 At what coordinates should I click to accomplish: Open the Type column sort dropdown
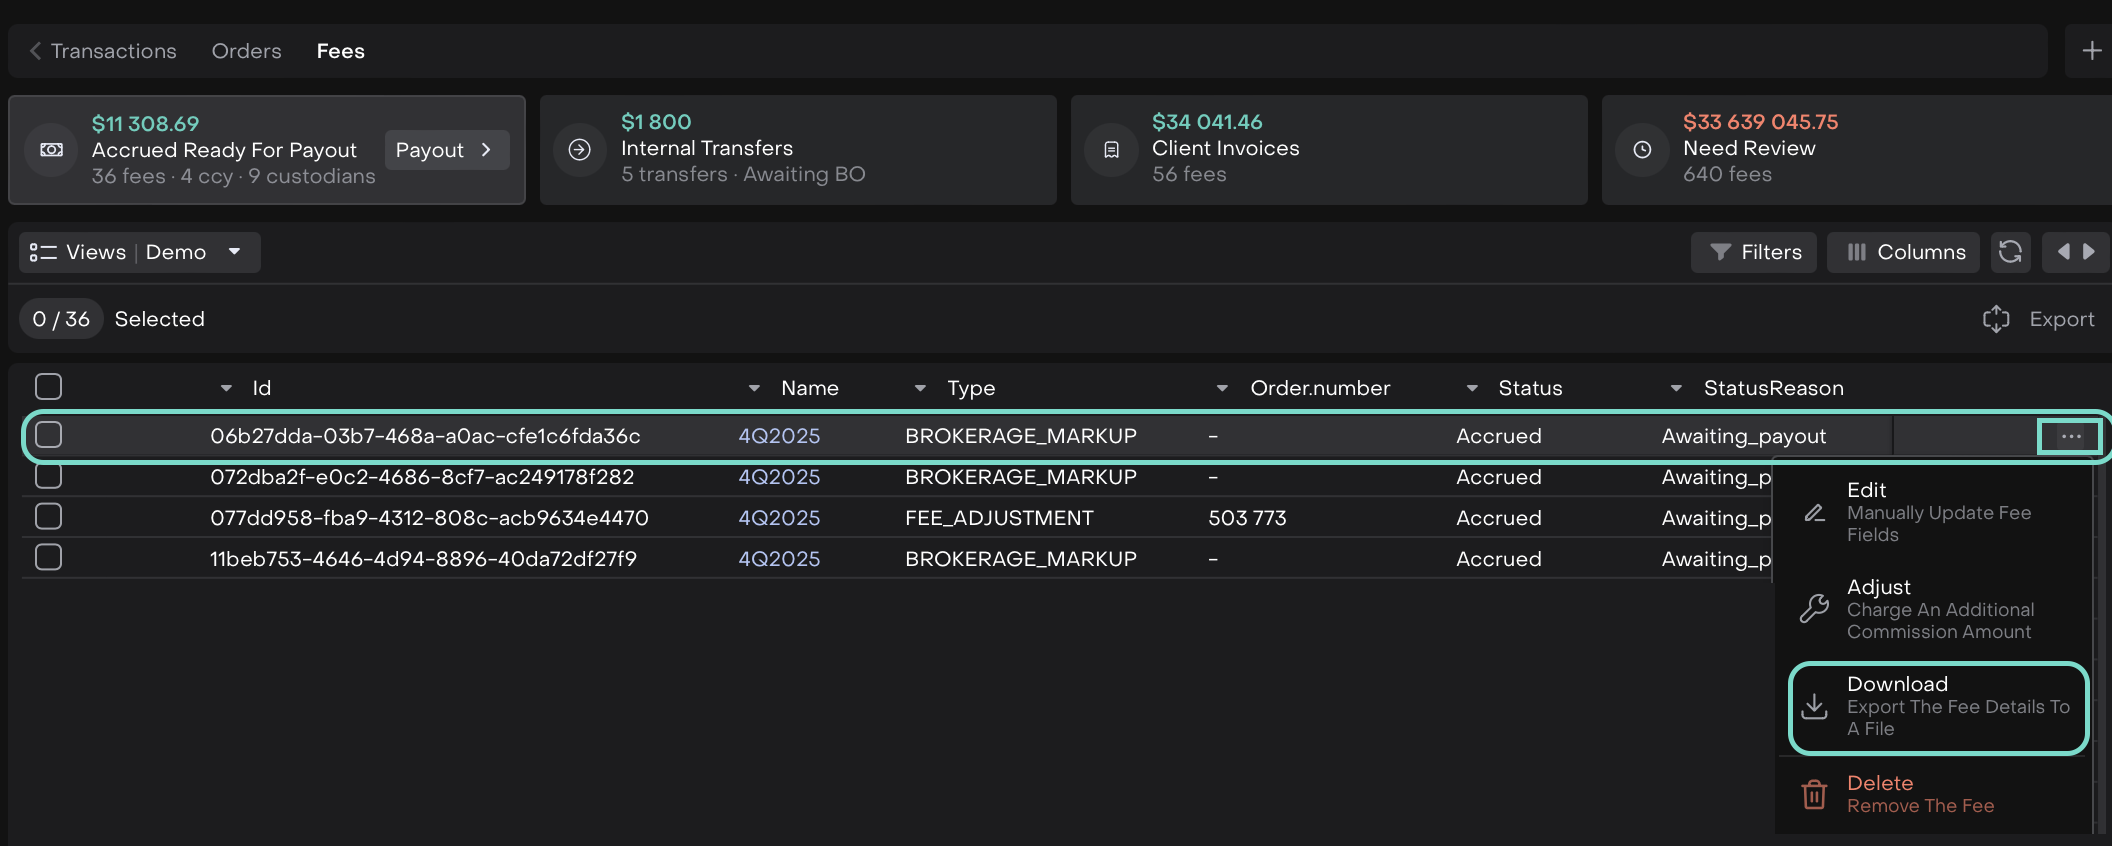pyautogui.click(x=920, y=388)
